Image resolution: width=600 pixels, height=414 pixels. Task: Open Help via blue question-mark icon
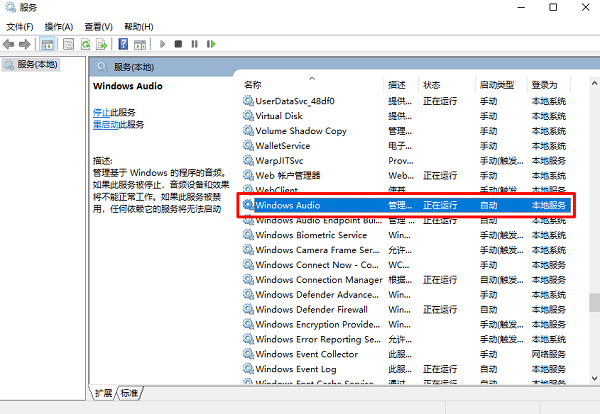123,44
